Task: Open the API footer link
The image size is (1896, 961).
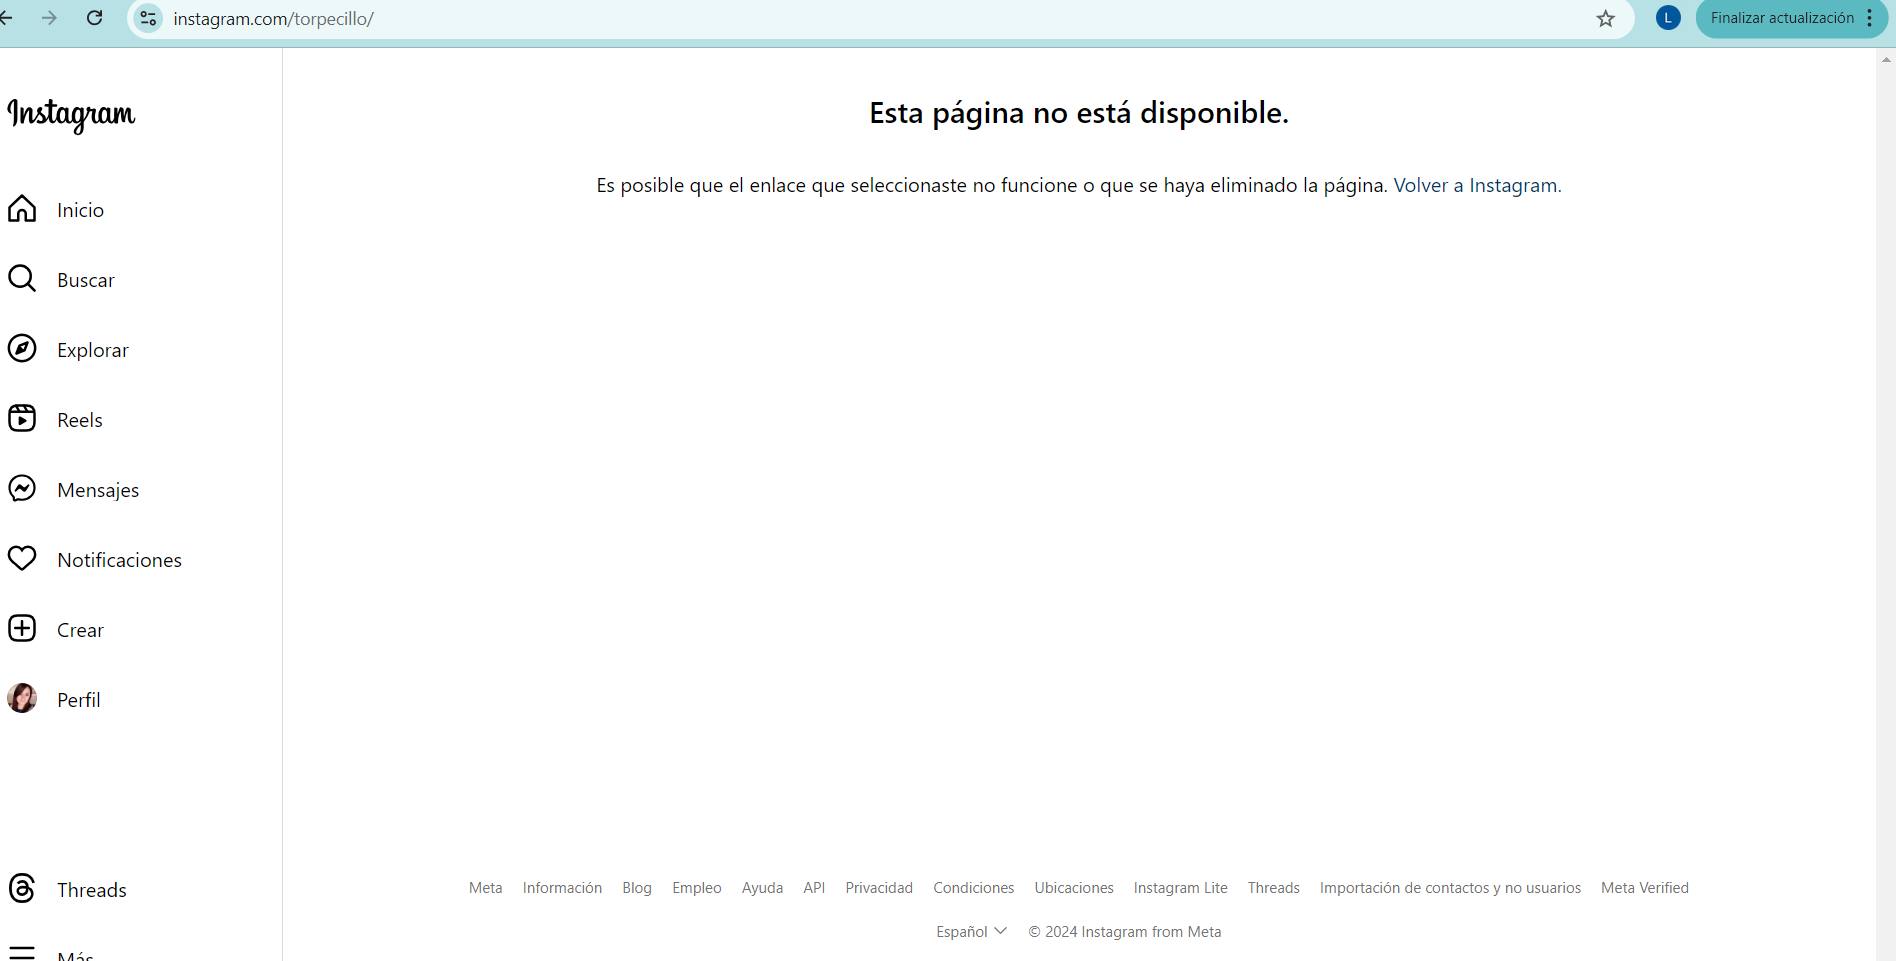Action: click(x=814, y=887)
